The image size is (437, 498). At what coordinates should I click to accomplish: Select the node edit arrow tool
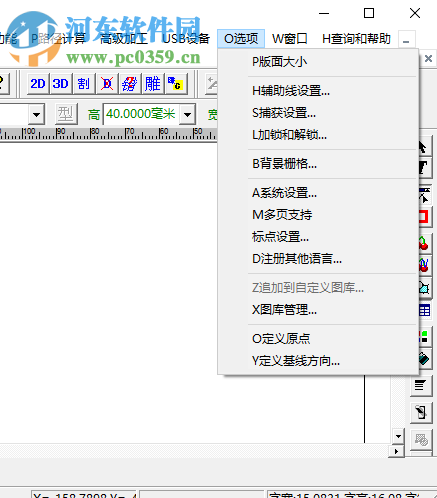(x=424, y=195)
